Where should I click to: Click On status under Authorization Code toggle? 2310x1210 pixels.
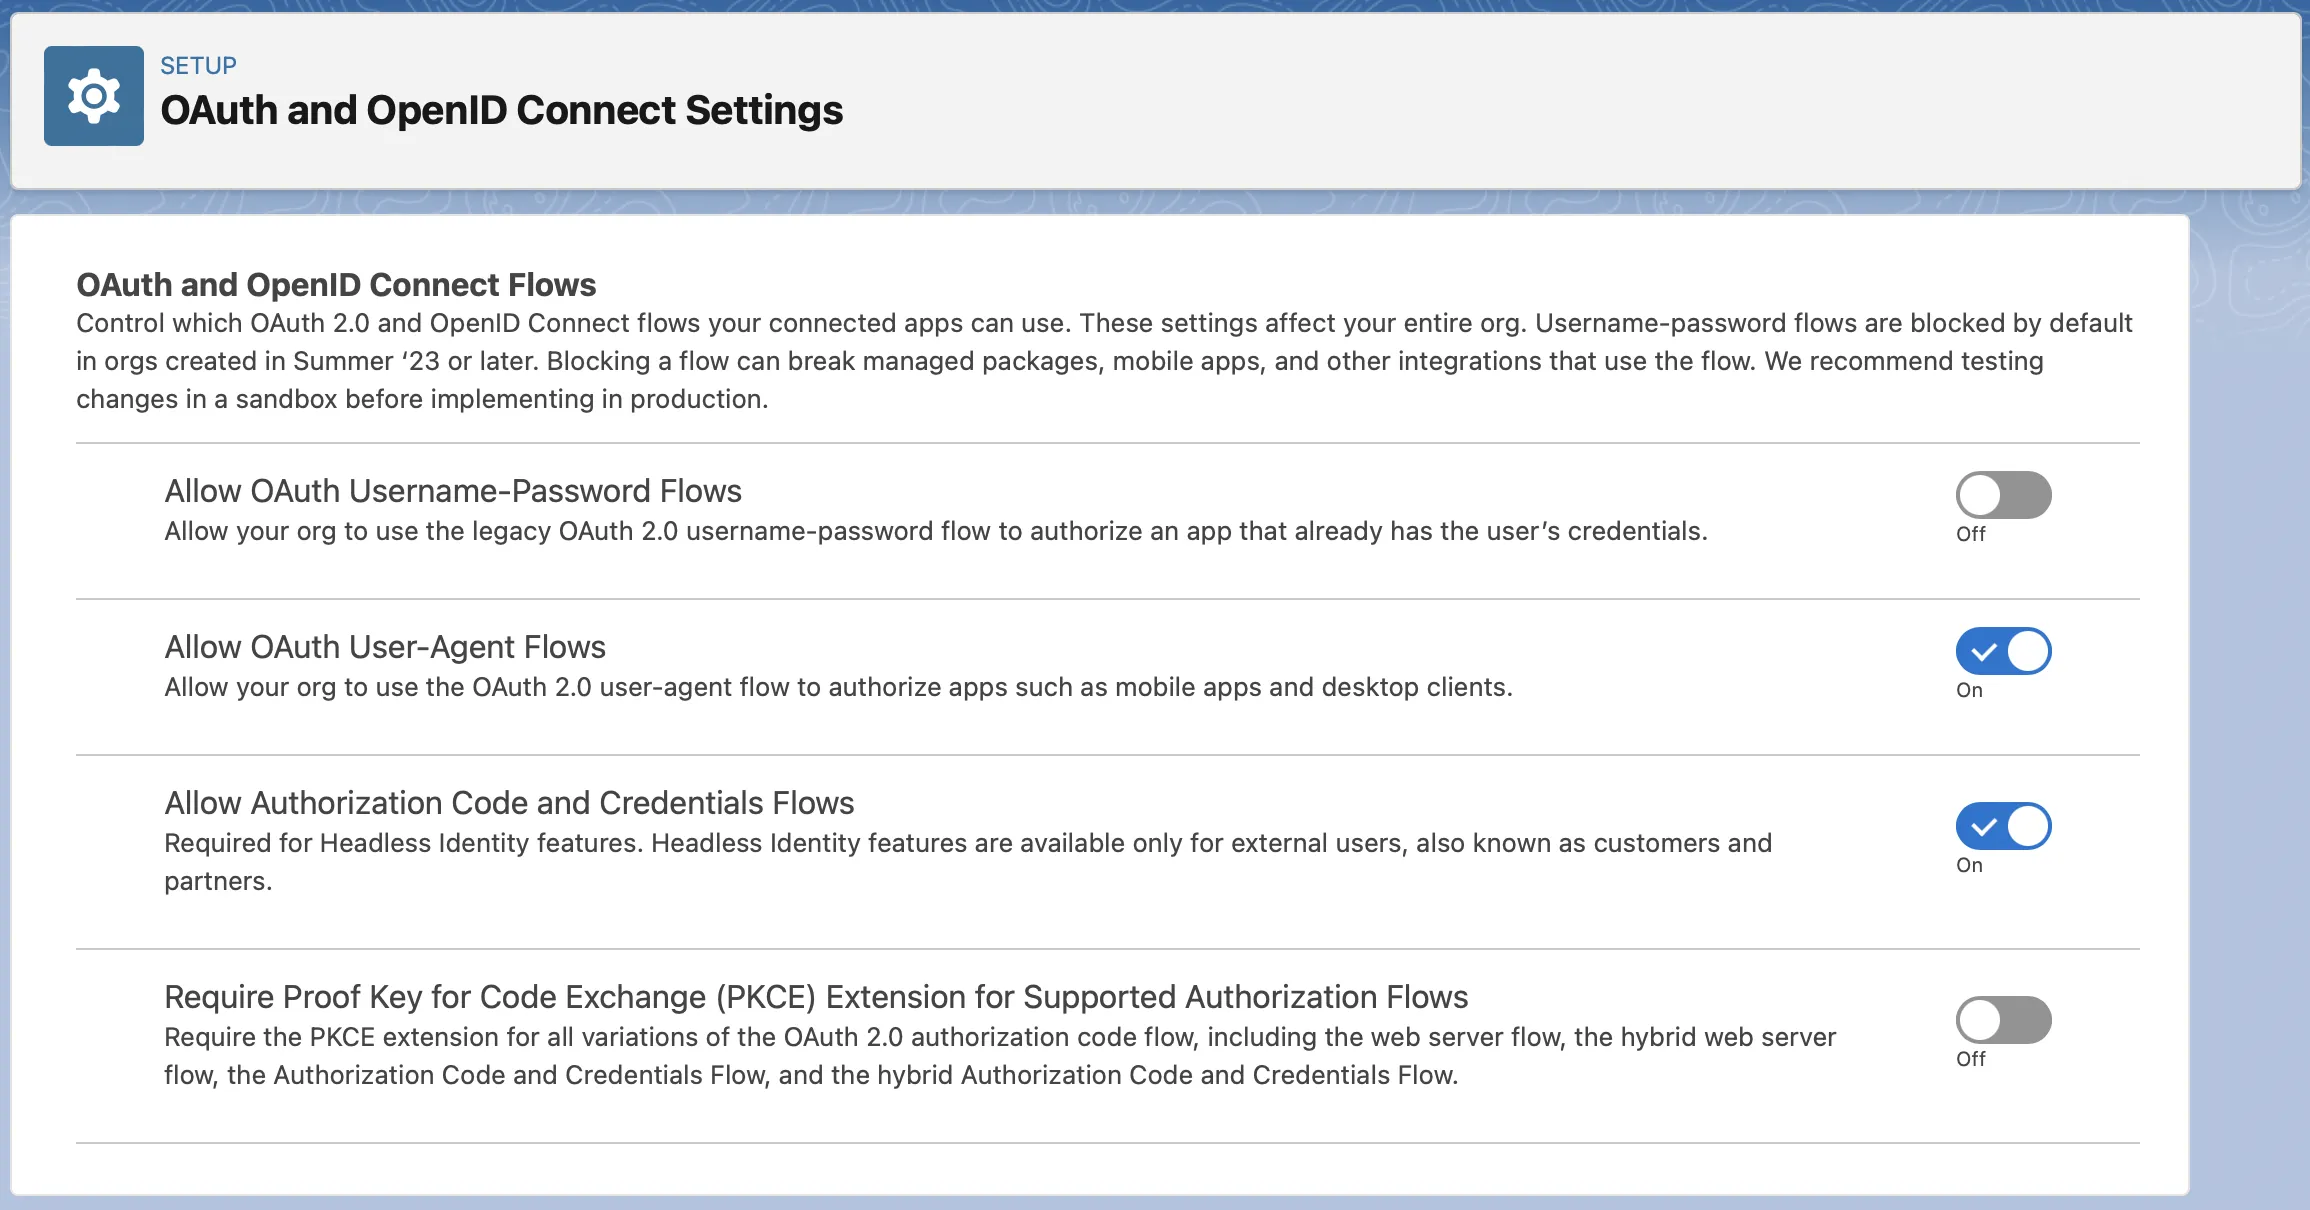[x=1969, y=865]
